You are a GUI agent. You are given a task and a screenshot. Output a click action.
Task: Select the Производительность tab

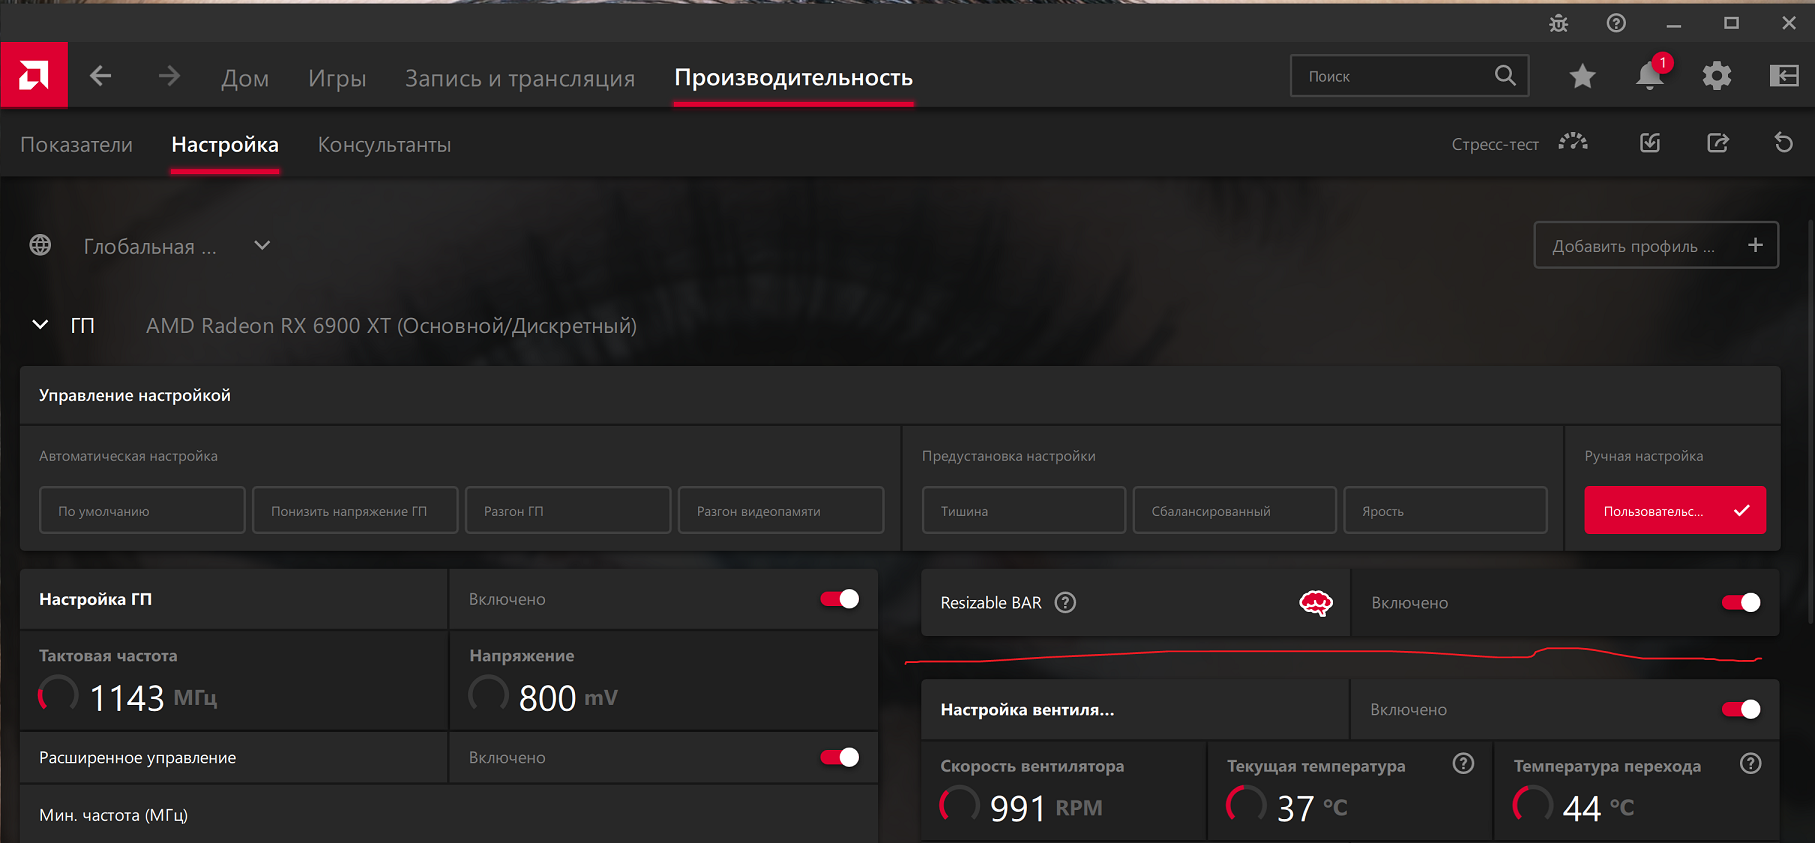tap(794, 78)
